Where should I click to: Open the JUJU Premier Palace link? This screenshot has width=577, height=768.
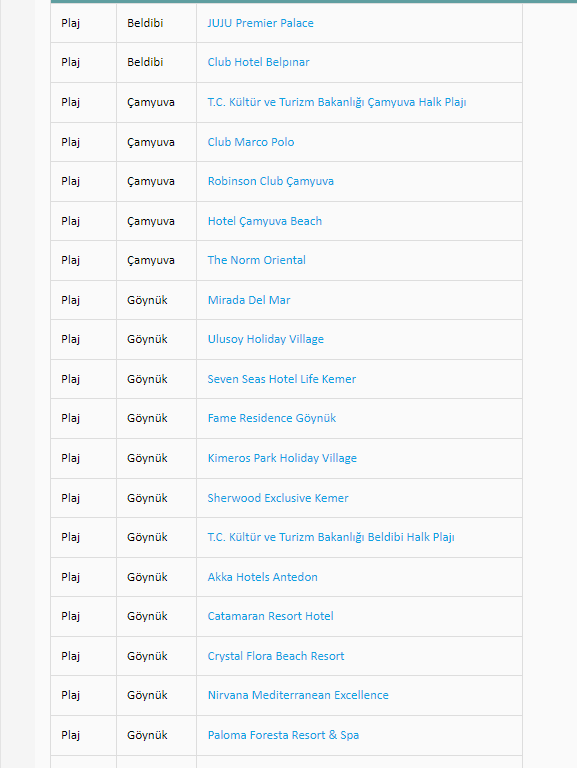click(x=260, y=23)
